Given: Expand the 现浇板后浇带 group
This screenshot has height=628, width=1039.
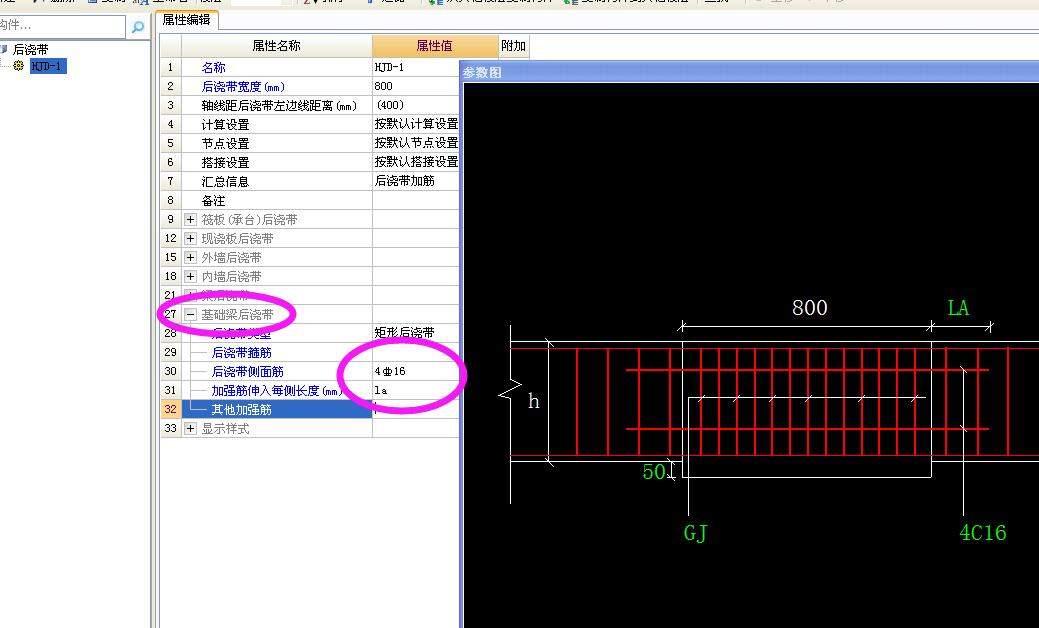Looking at the screenshot, I should 190,238.
